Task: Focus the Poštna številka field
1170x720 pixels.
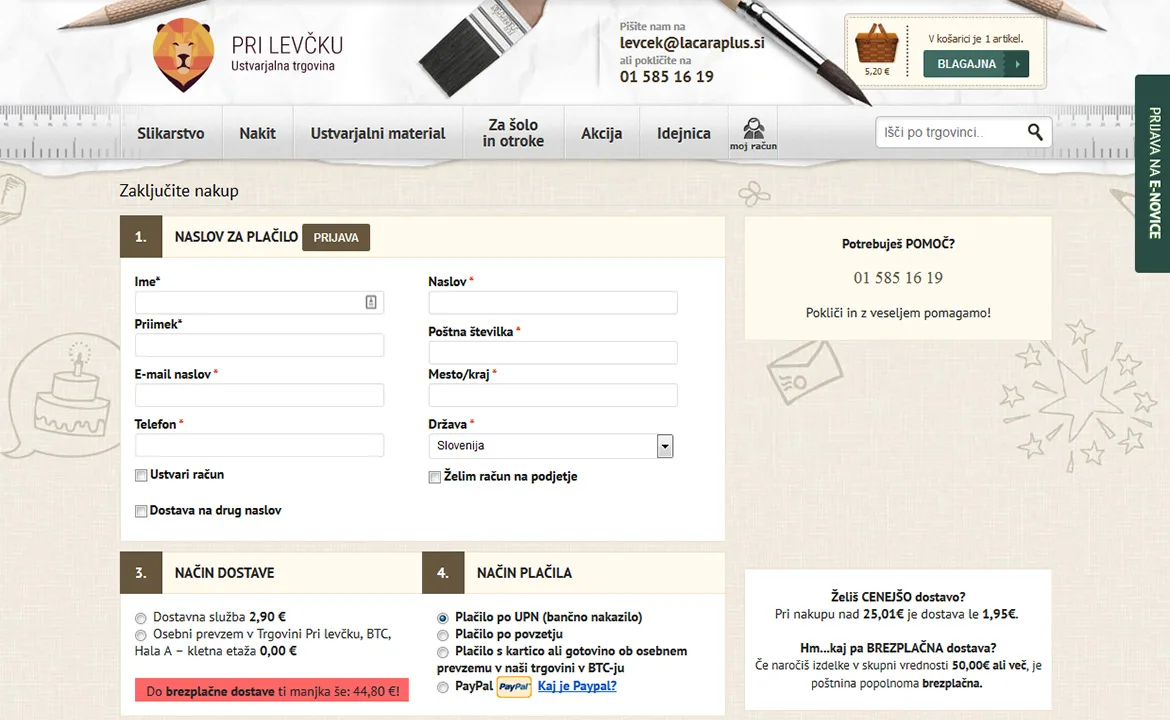Action: pyautogui.click(x=553, y=352)
